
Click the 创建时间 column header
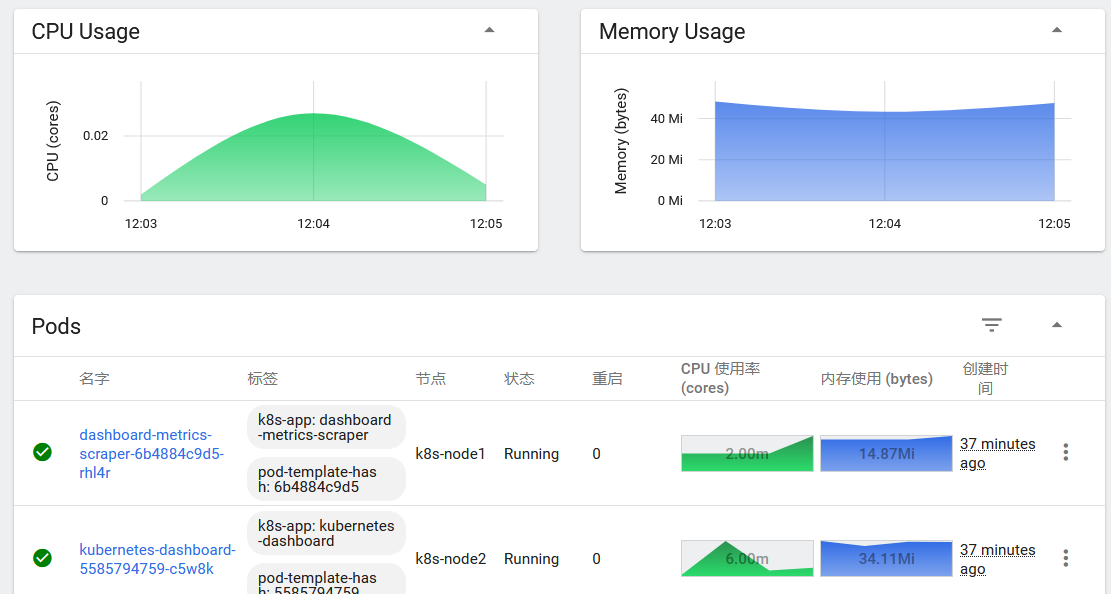pyautogui.click(x=985, y=379)
